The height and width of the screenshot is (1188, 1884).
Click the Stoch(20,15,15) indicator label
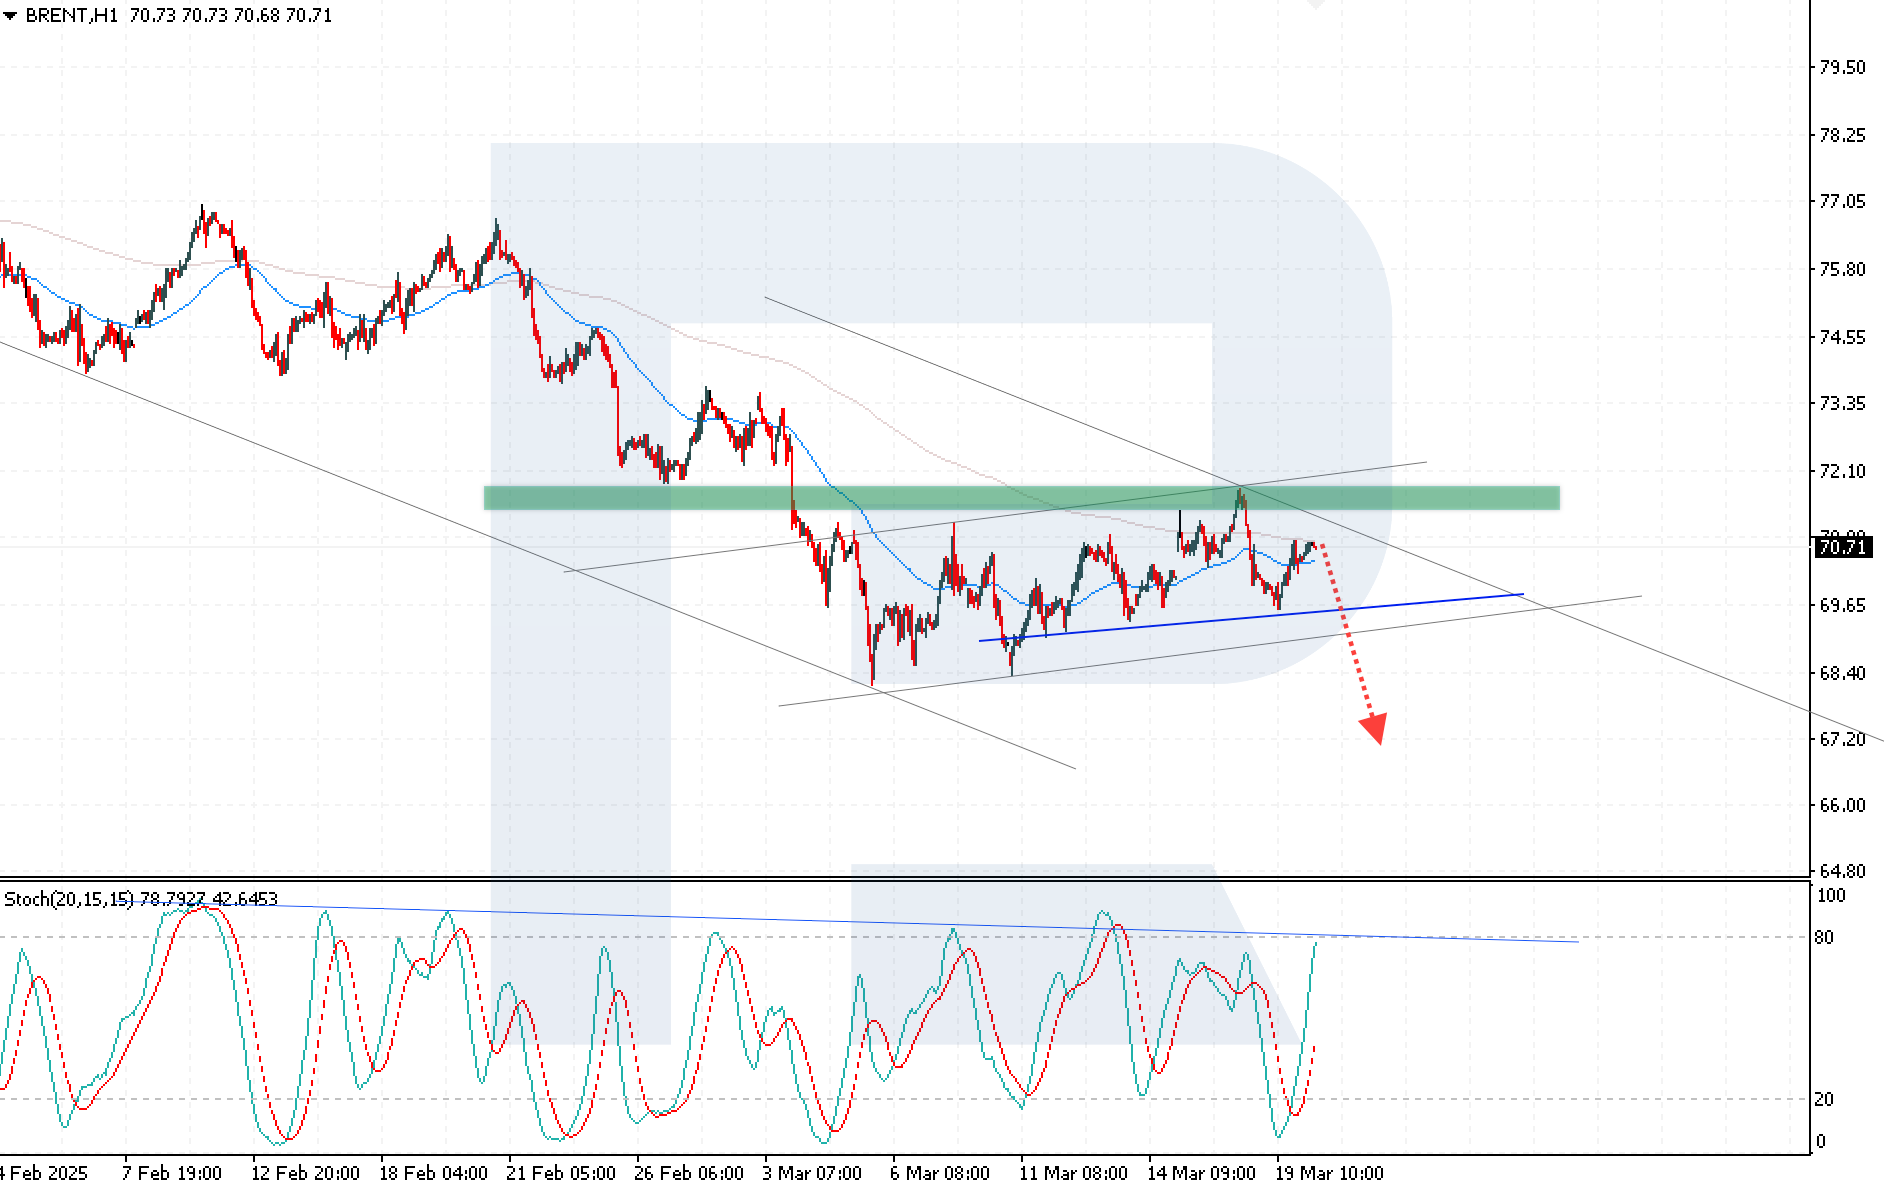tap(69, 899)
